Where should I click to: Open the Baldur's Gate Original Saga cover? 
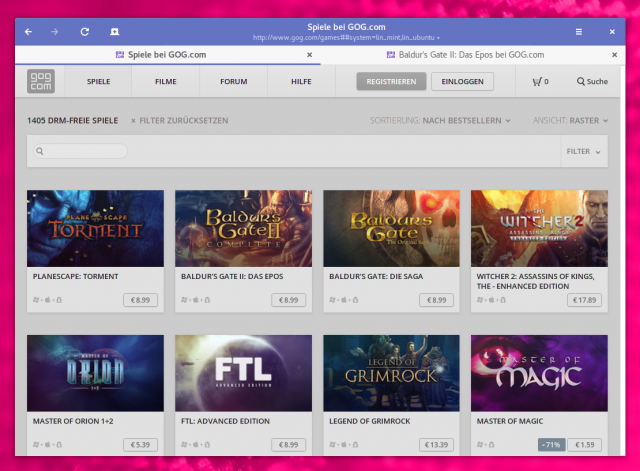391,229
